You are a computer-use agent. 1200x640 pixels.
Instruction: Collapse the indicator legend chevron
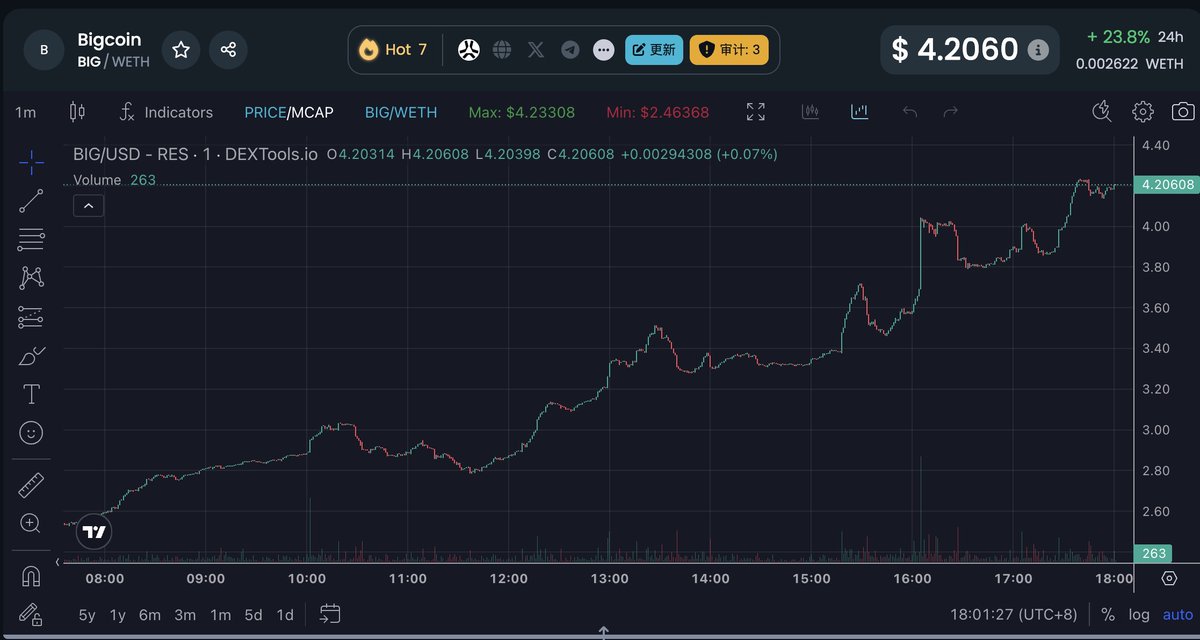coord(88,206)
